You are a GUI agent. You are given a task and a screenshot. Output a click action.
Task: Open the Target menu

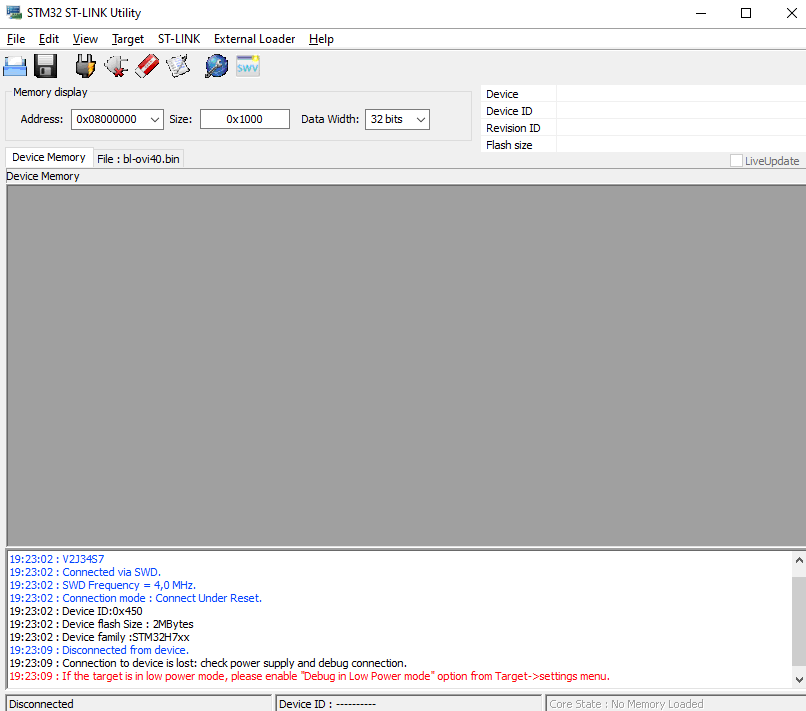[128, 39]
